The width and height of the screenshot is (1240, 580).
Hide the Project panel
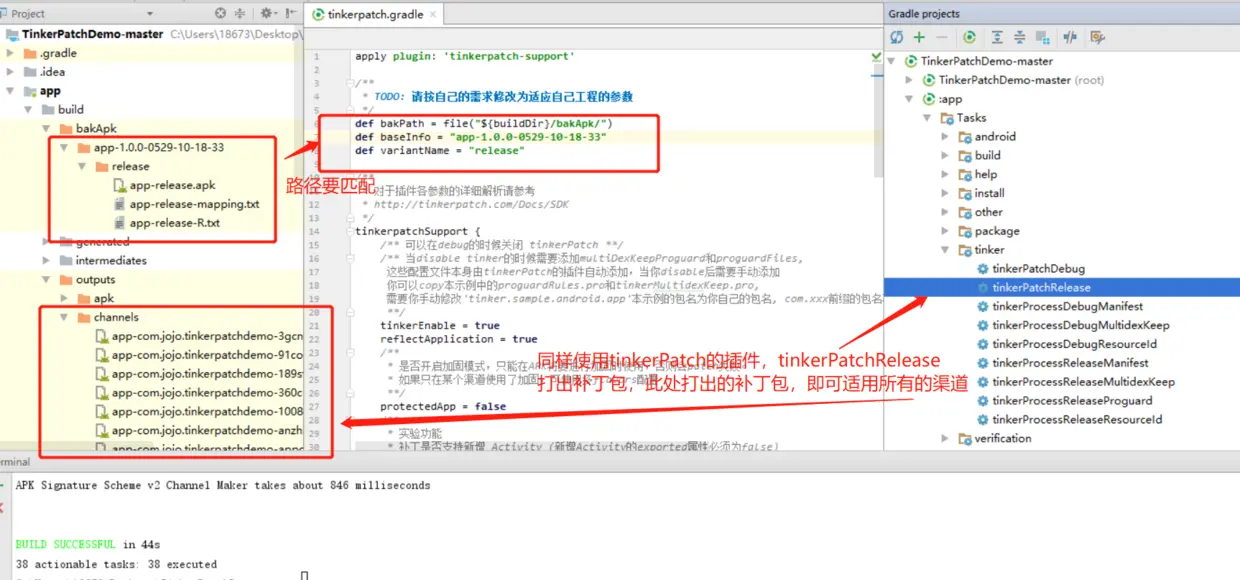tap(291, 14)
